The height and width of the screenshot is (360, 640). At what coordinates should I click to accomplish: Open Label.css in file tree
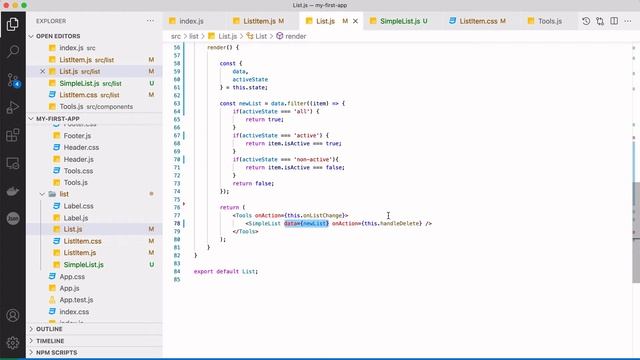click(x=78, y=206)
